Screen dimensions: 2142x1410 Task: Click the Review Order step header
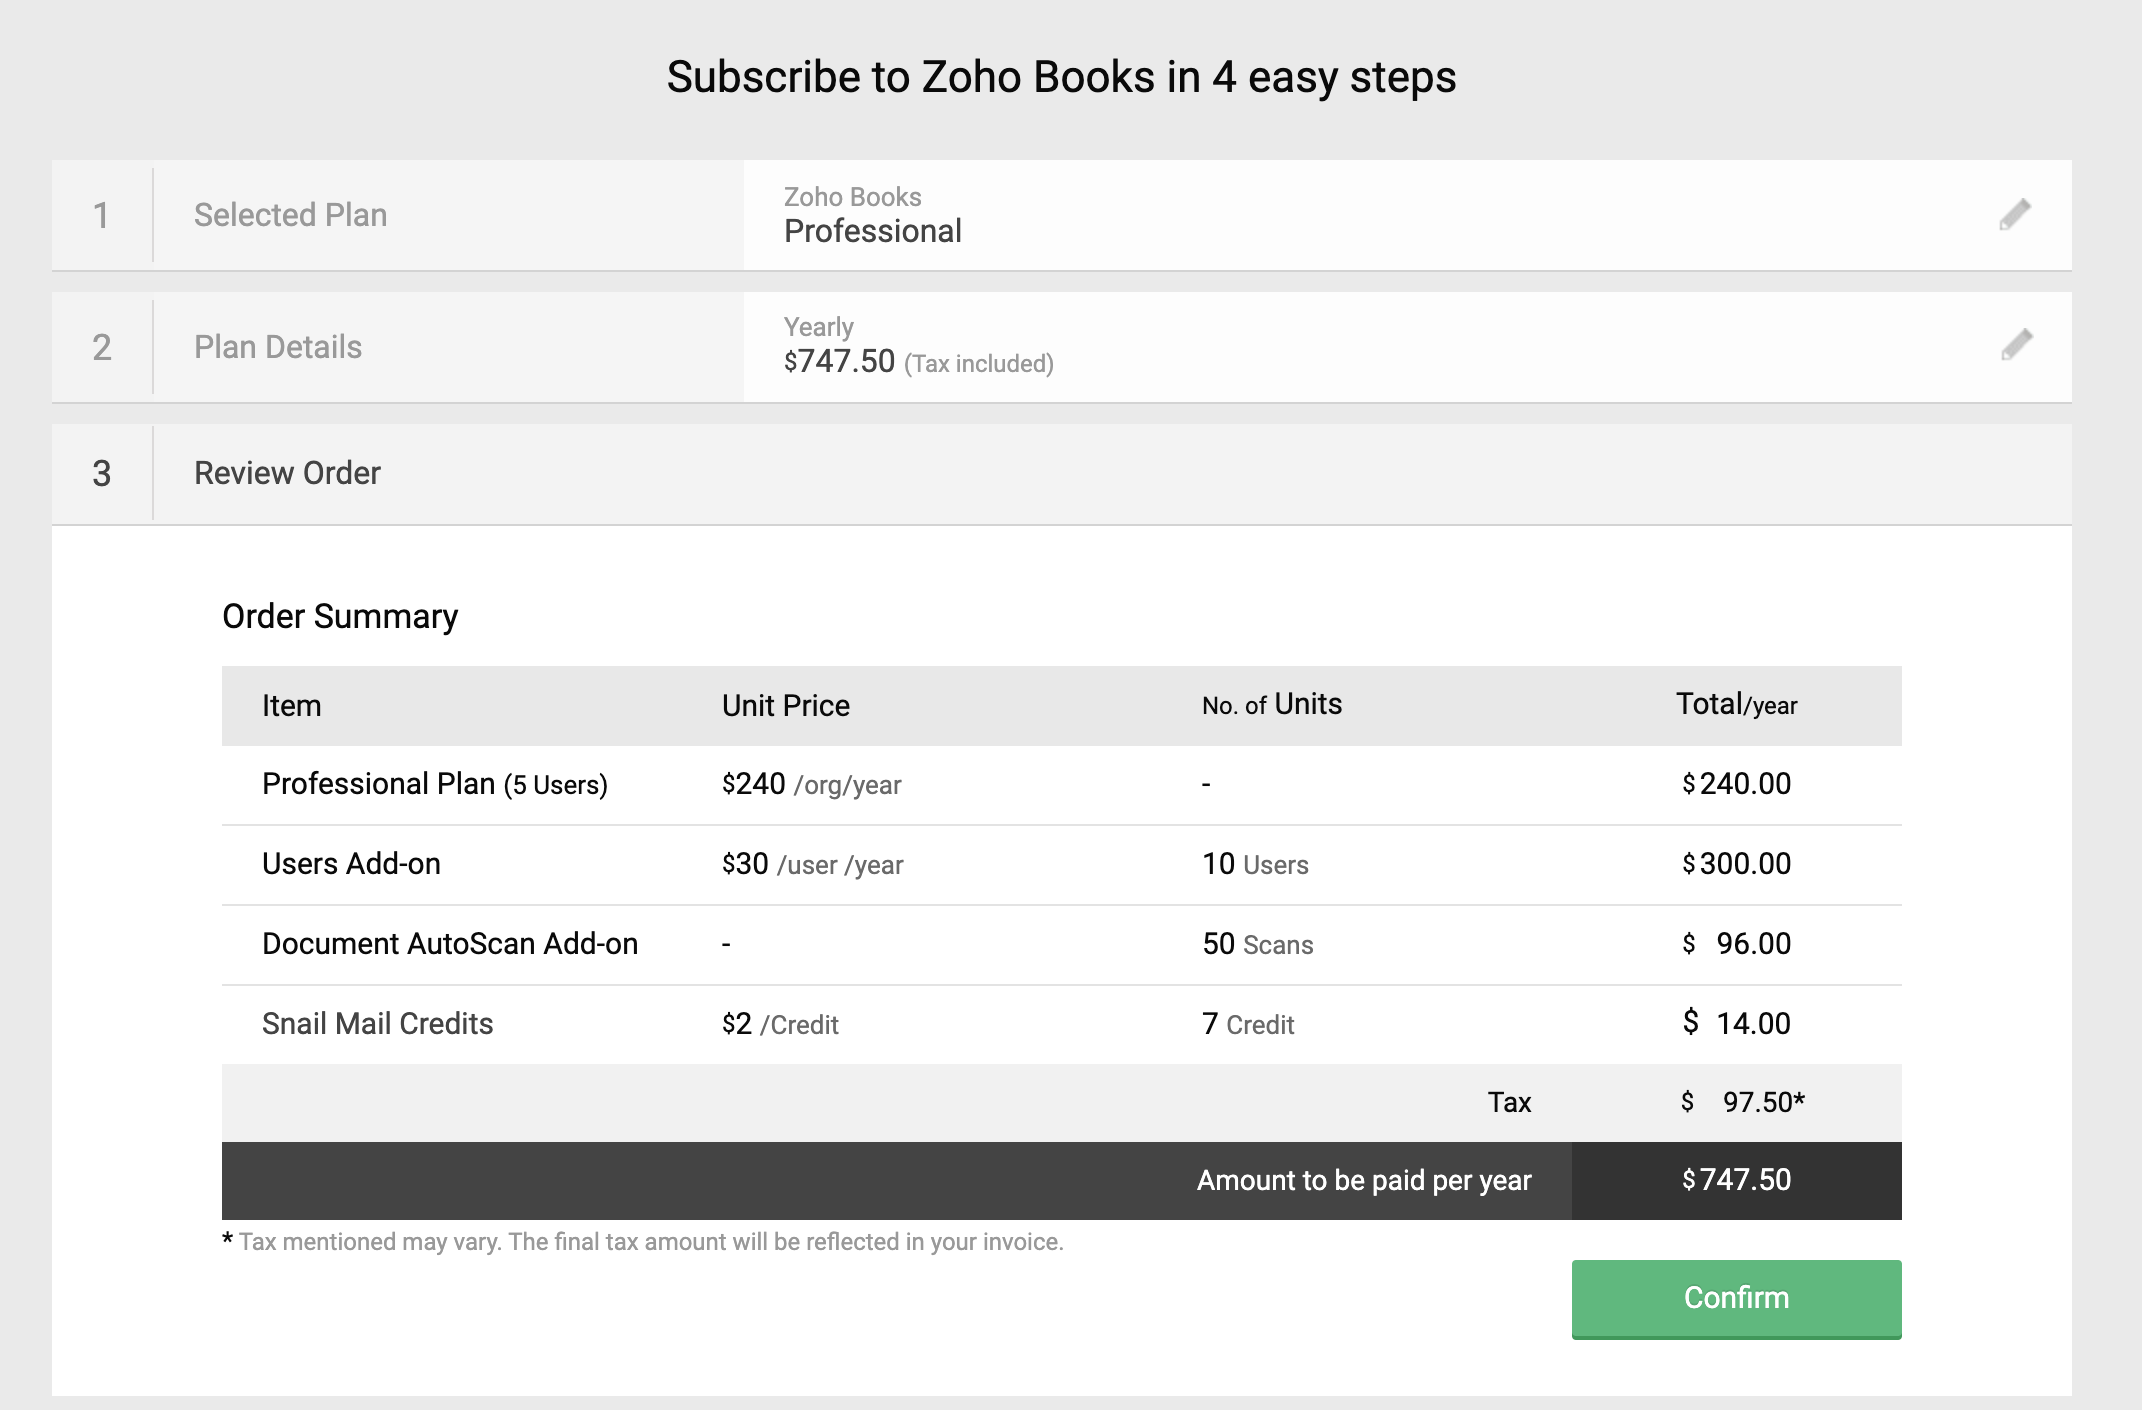pos(287,473)
